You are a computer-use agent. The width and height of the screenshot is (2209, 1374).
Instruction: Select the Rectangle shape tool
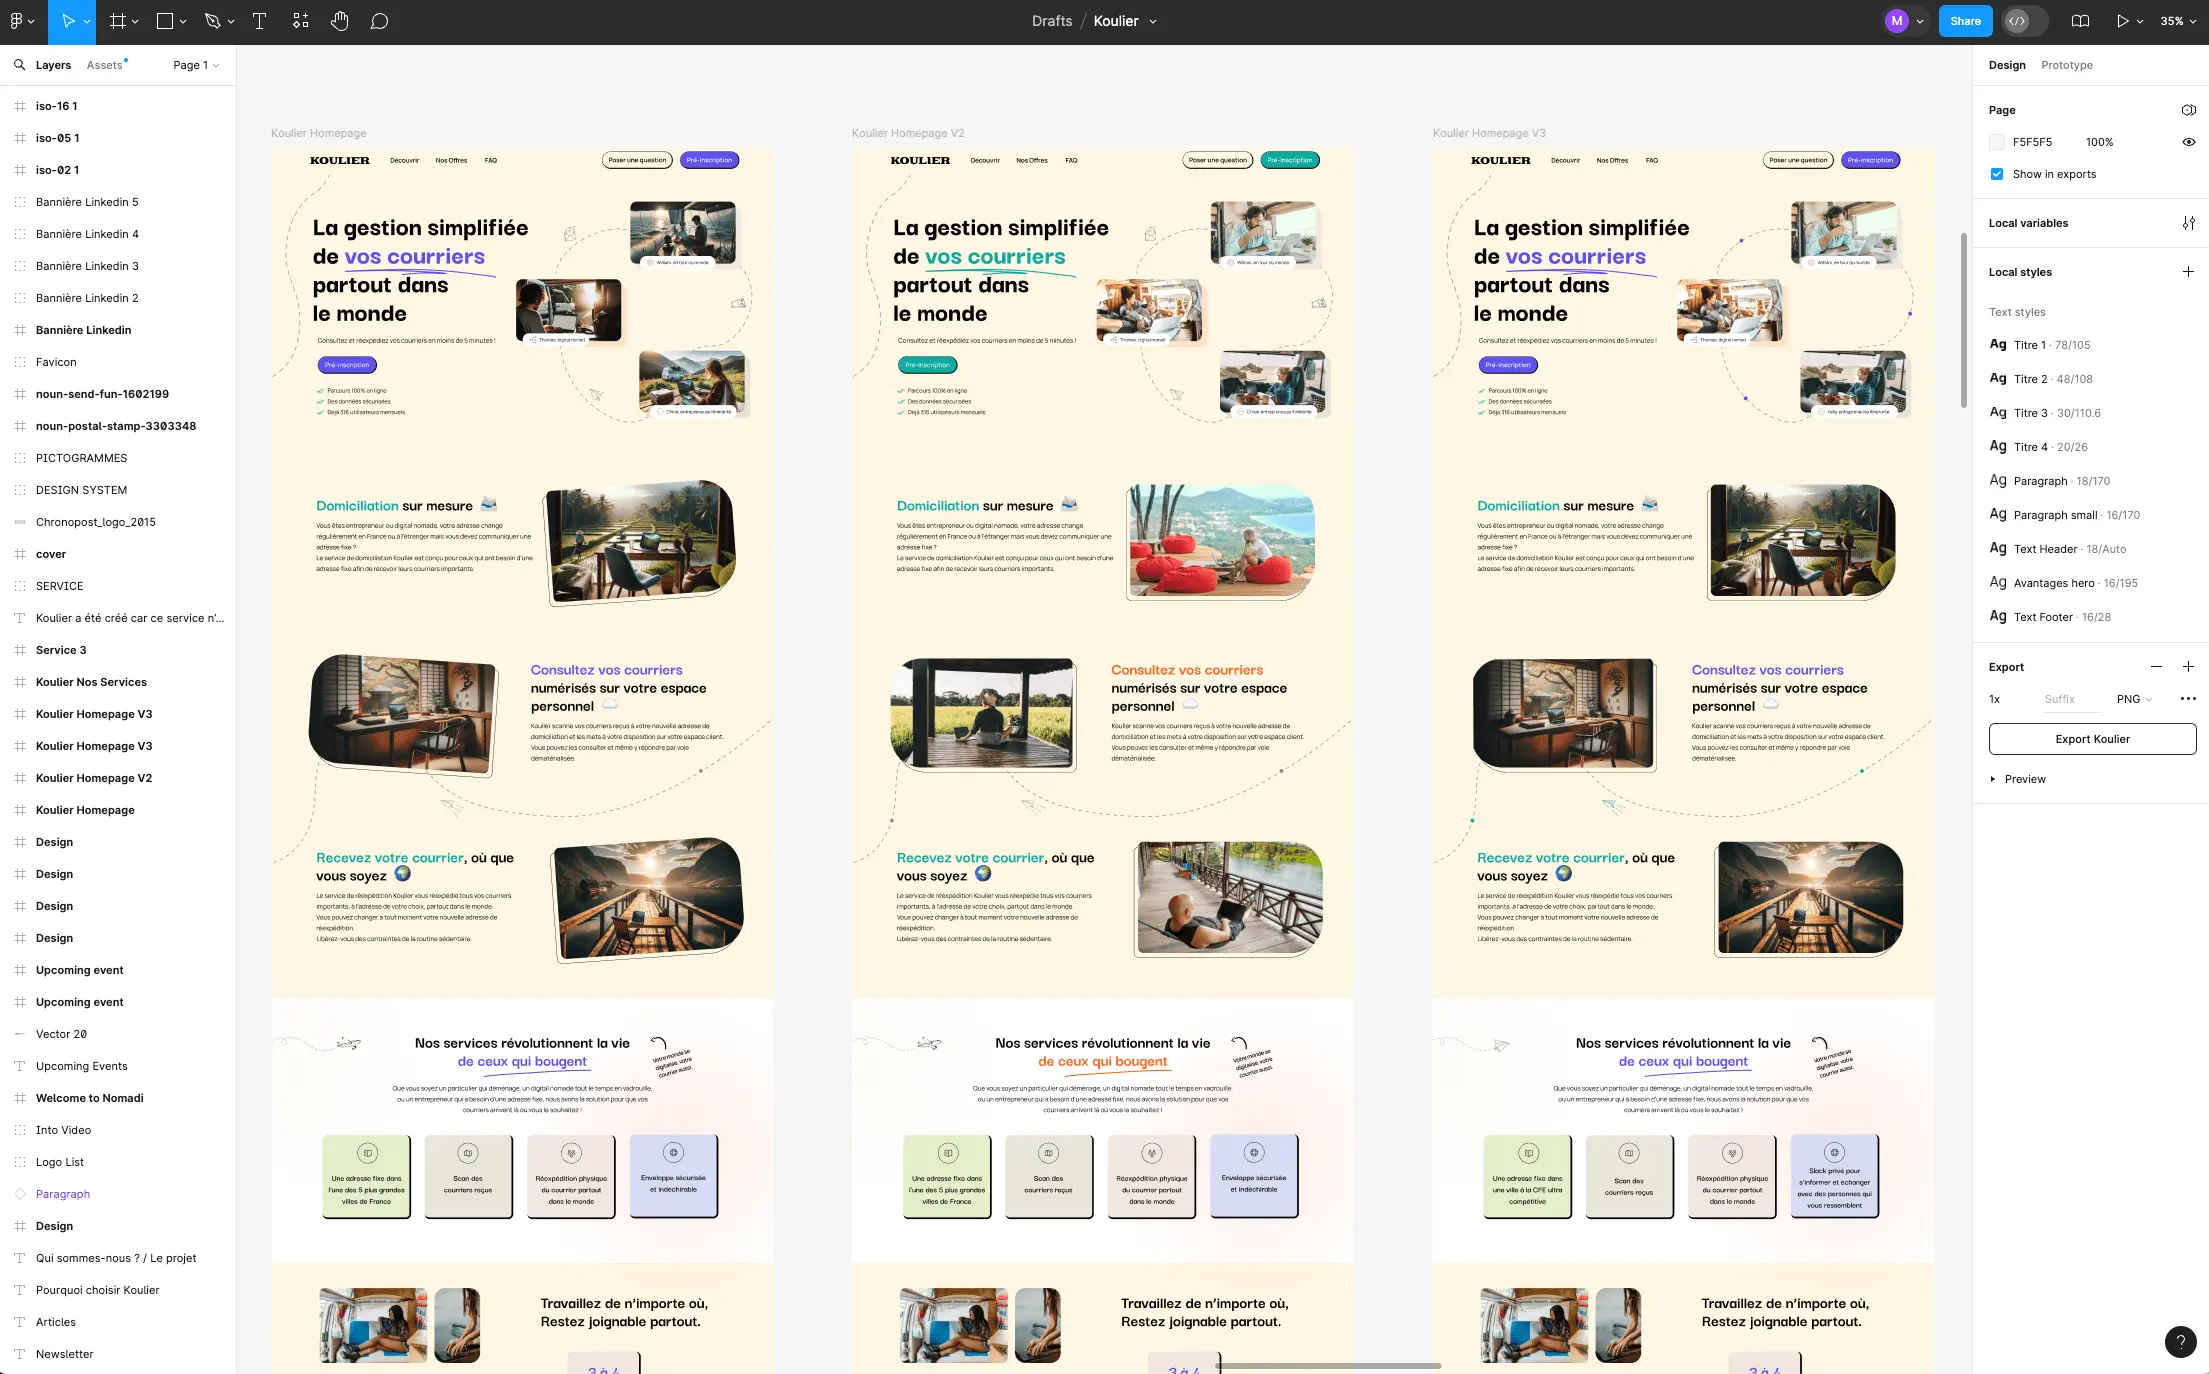[165, 21]
